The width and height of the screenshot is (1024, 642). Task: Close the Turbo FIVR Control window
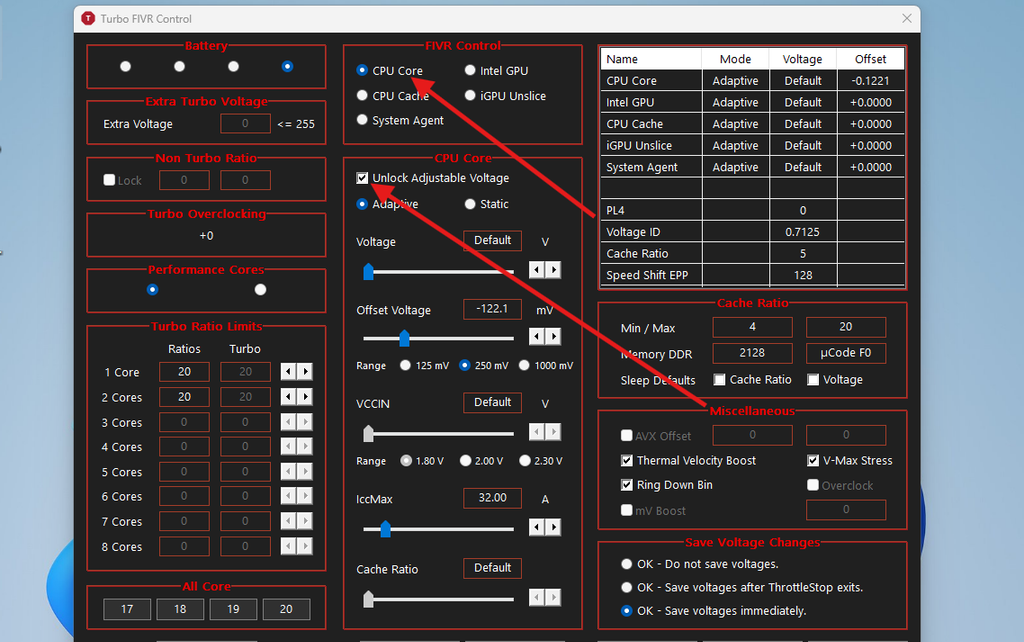pos(906,18)
